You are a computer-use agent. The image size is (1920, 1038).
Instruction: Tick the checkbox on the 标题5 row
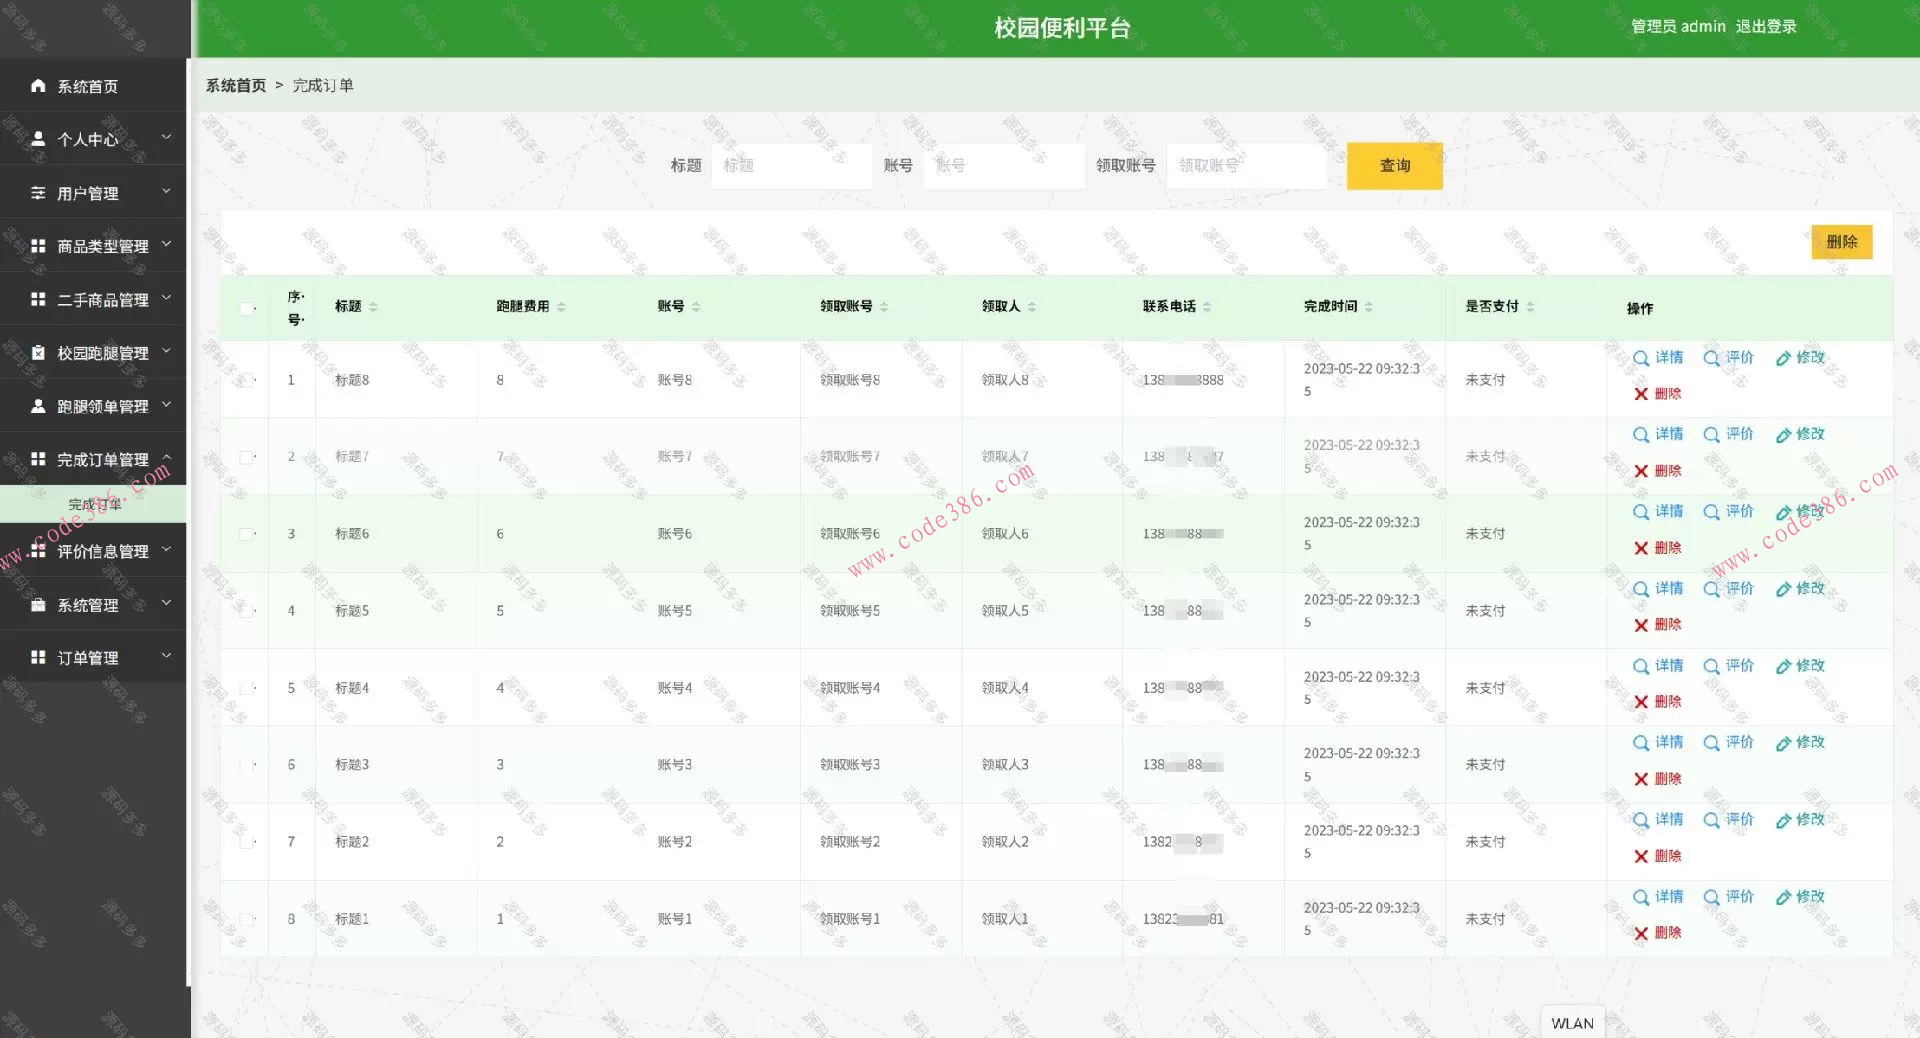click(x=246, y=611)
